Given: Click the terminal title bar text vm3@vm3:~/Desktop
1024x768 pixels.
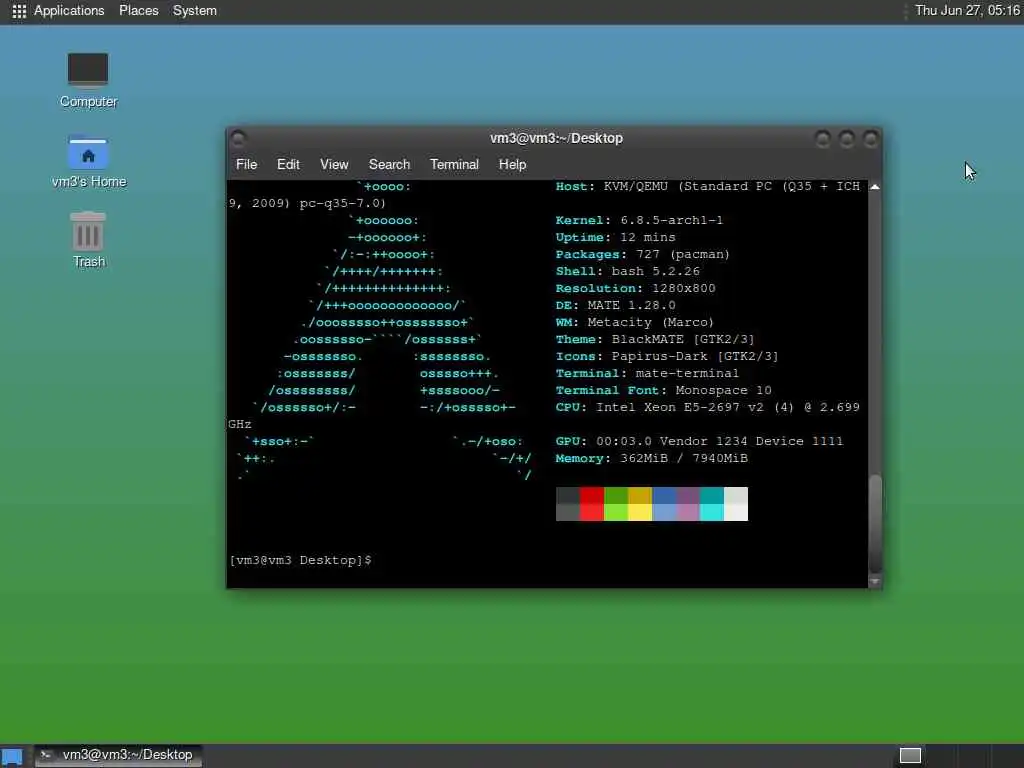Looking at the screenshot, I should tap(556, 138).
